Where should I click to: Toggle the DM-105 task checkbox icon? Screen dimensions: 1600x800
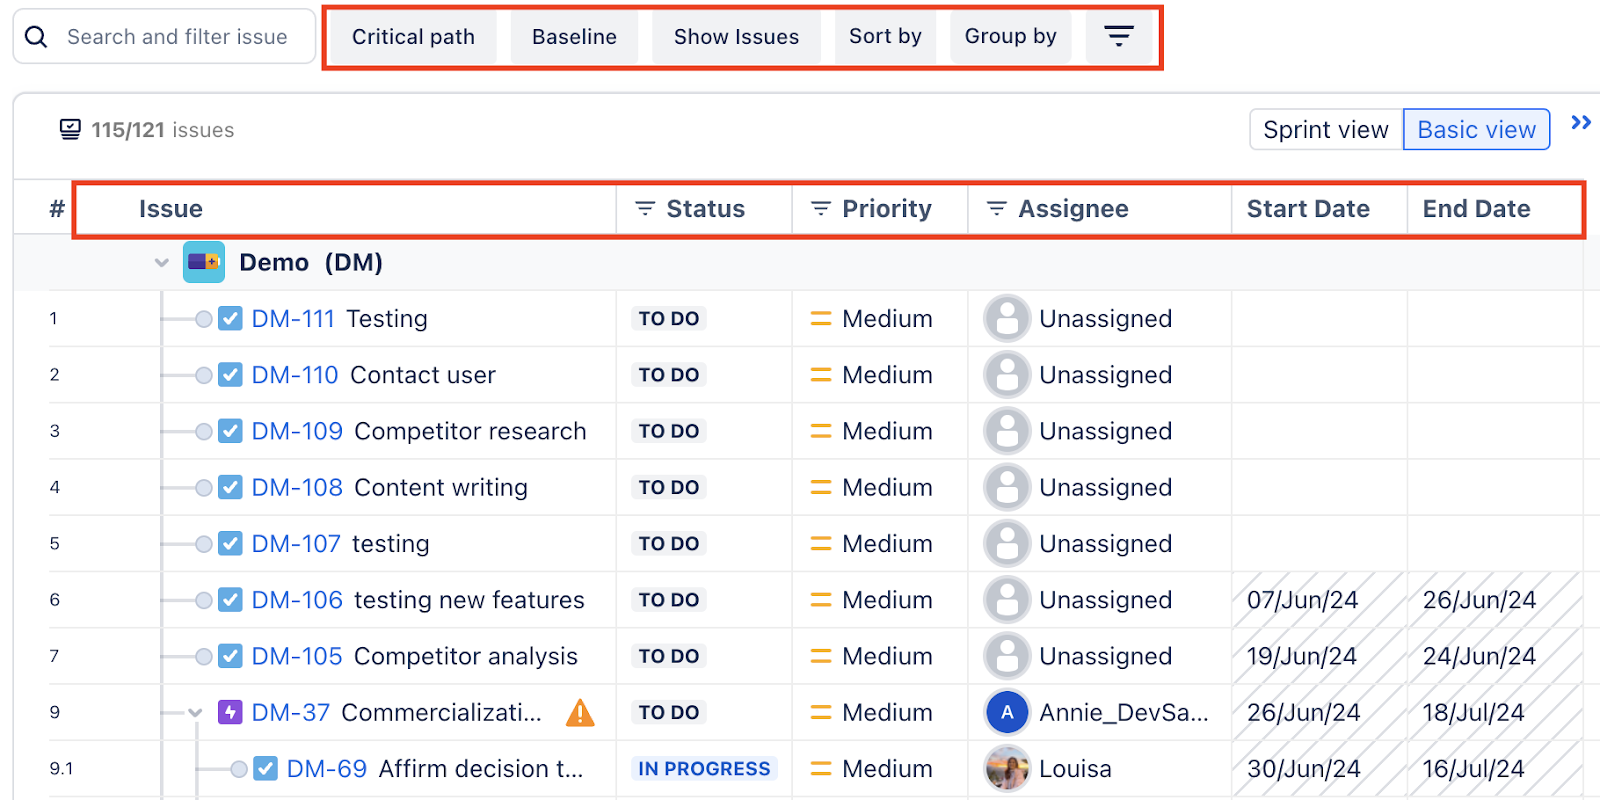[x=230, y=657]
